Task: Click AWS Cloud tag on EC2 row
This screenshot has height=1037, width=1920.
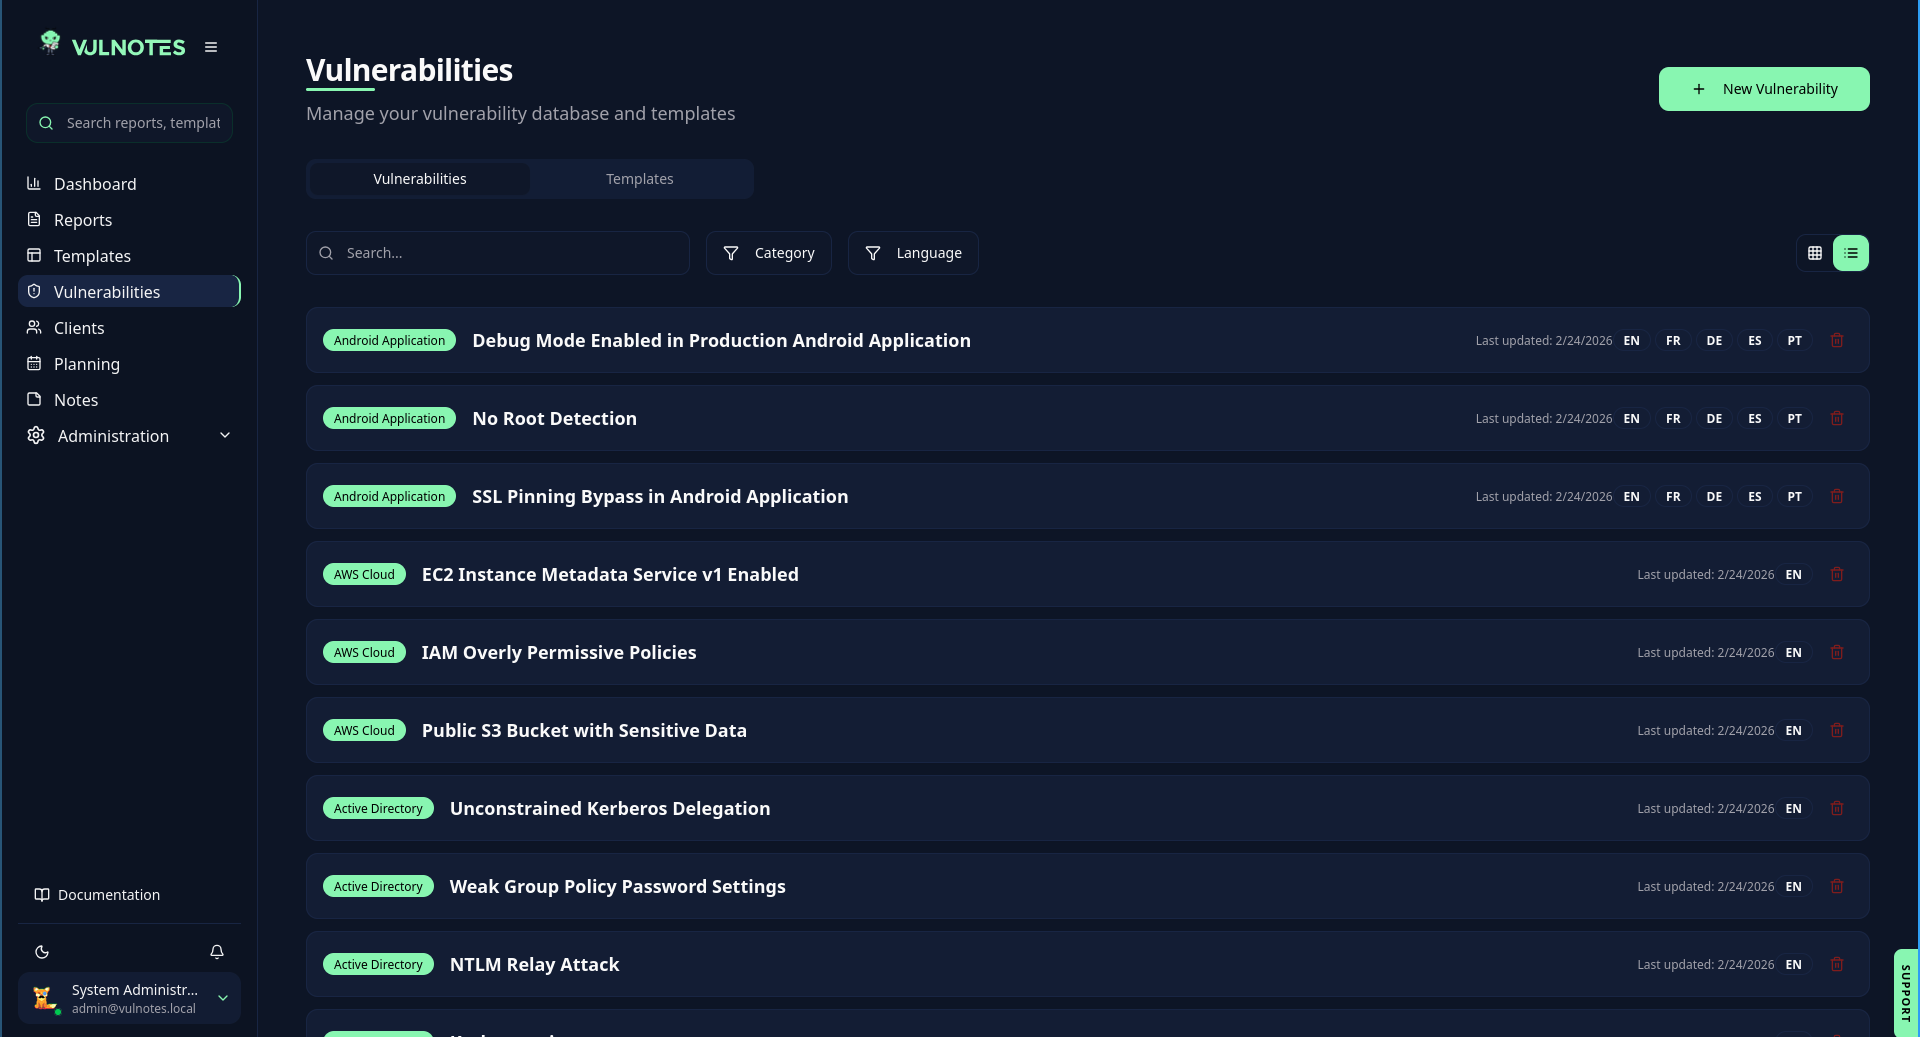Action: tap(364, 575)
